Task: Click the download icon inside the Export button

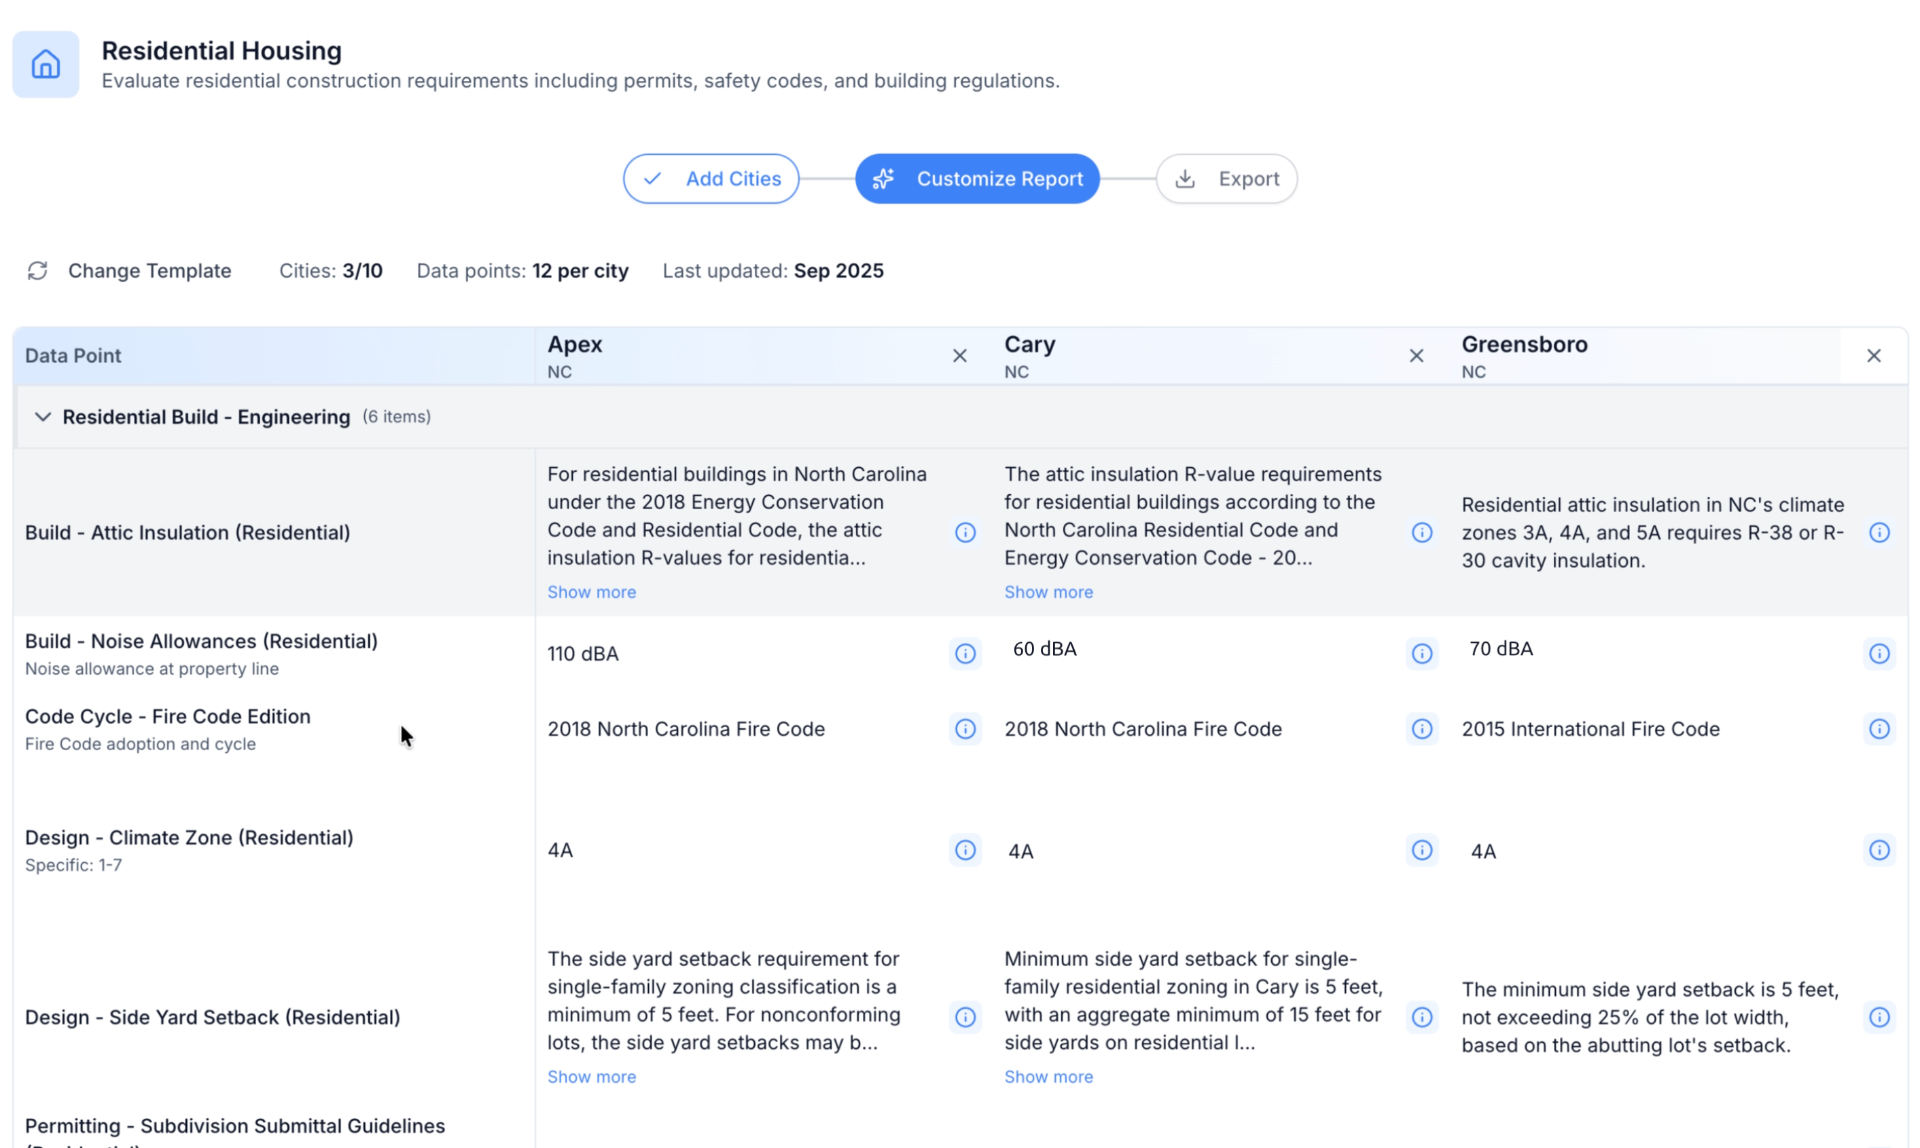Action: pyautogui.click(x=1186, y=178)
